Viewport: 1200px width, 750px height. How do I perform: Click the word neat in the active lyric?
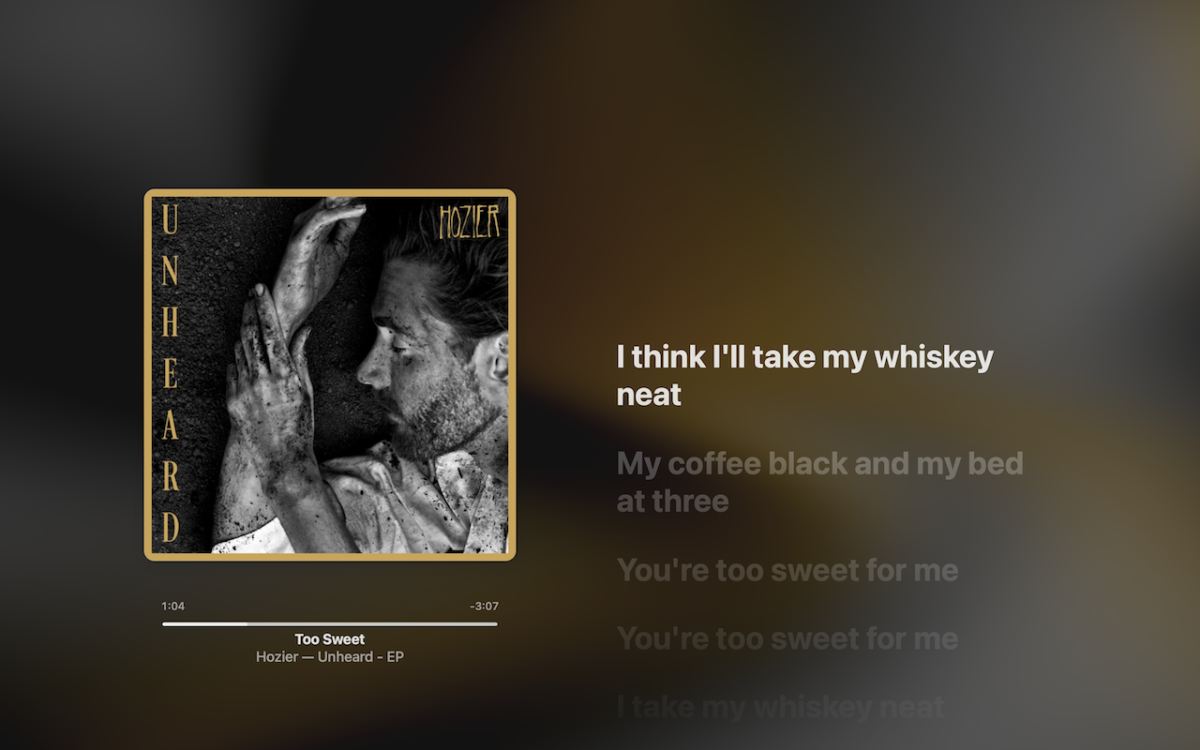coord(649,395)
